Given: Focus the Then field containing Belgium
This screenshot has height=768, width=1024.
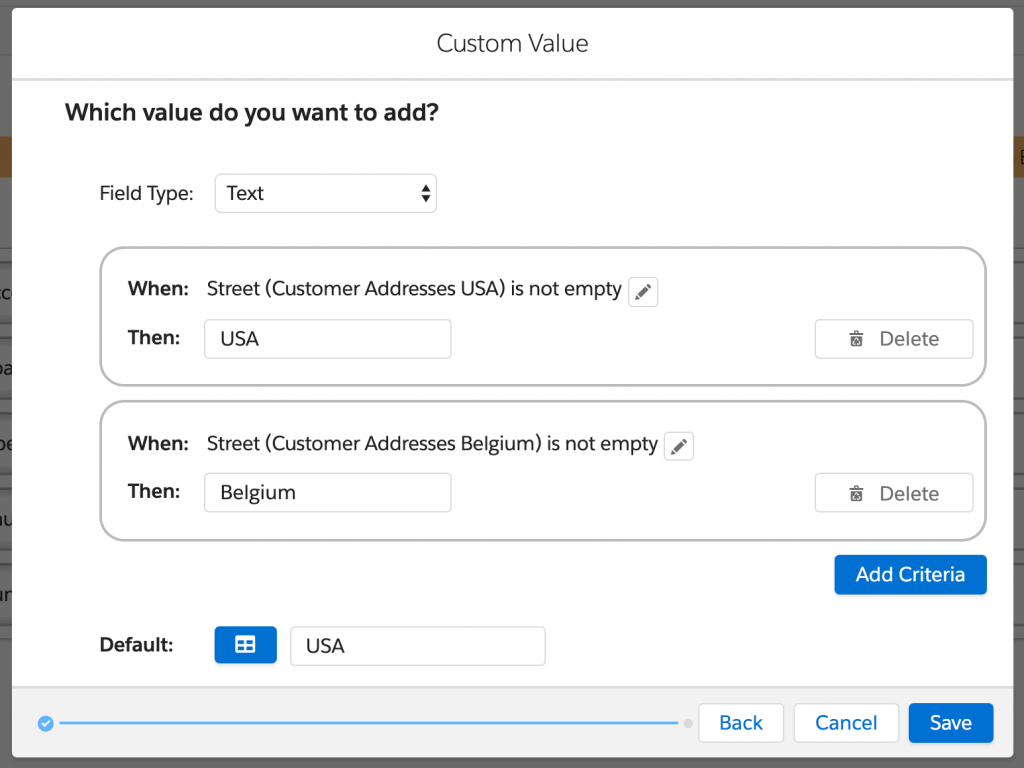Looking at the screenshot, I should coord(327,493).
